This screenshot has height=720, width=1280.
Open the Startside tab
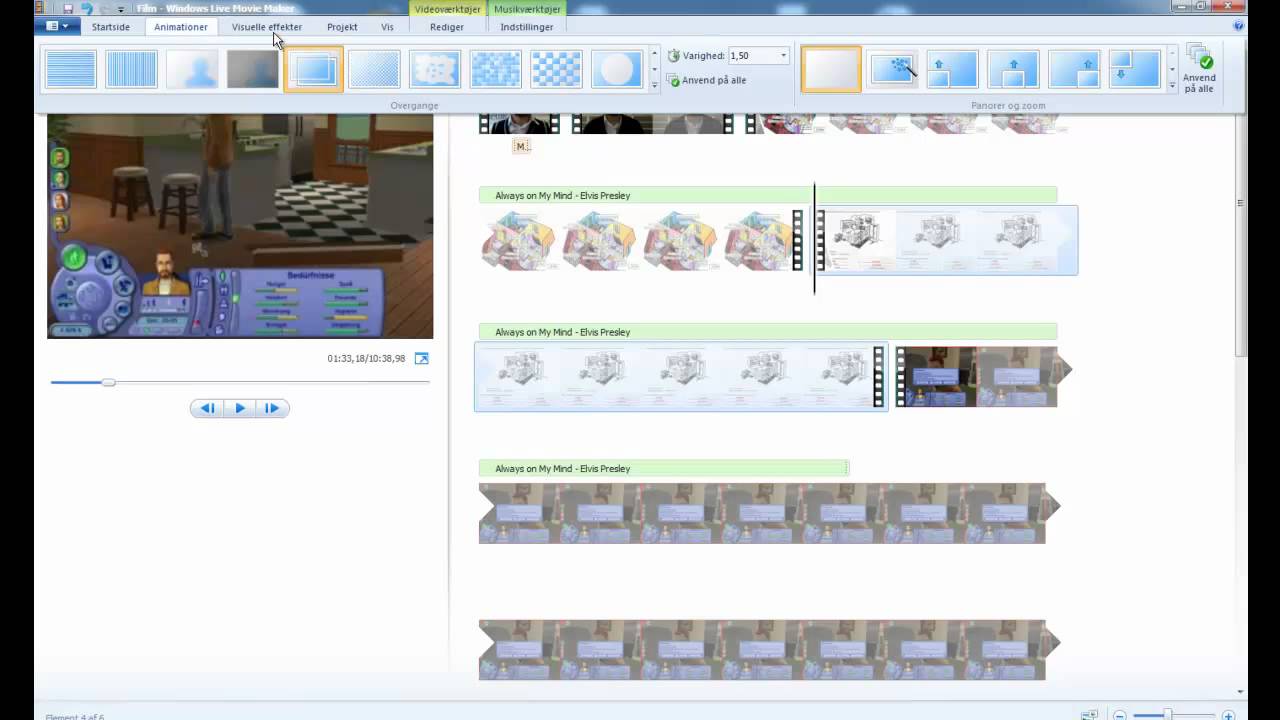111,27
